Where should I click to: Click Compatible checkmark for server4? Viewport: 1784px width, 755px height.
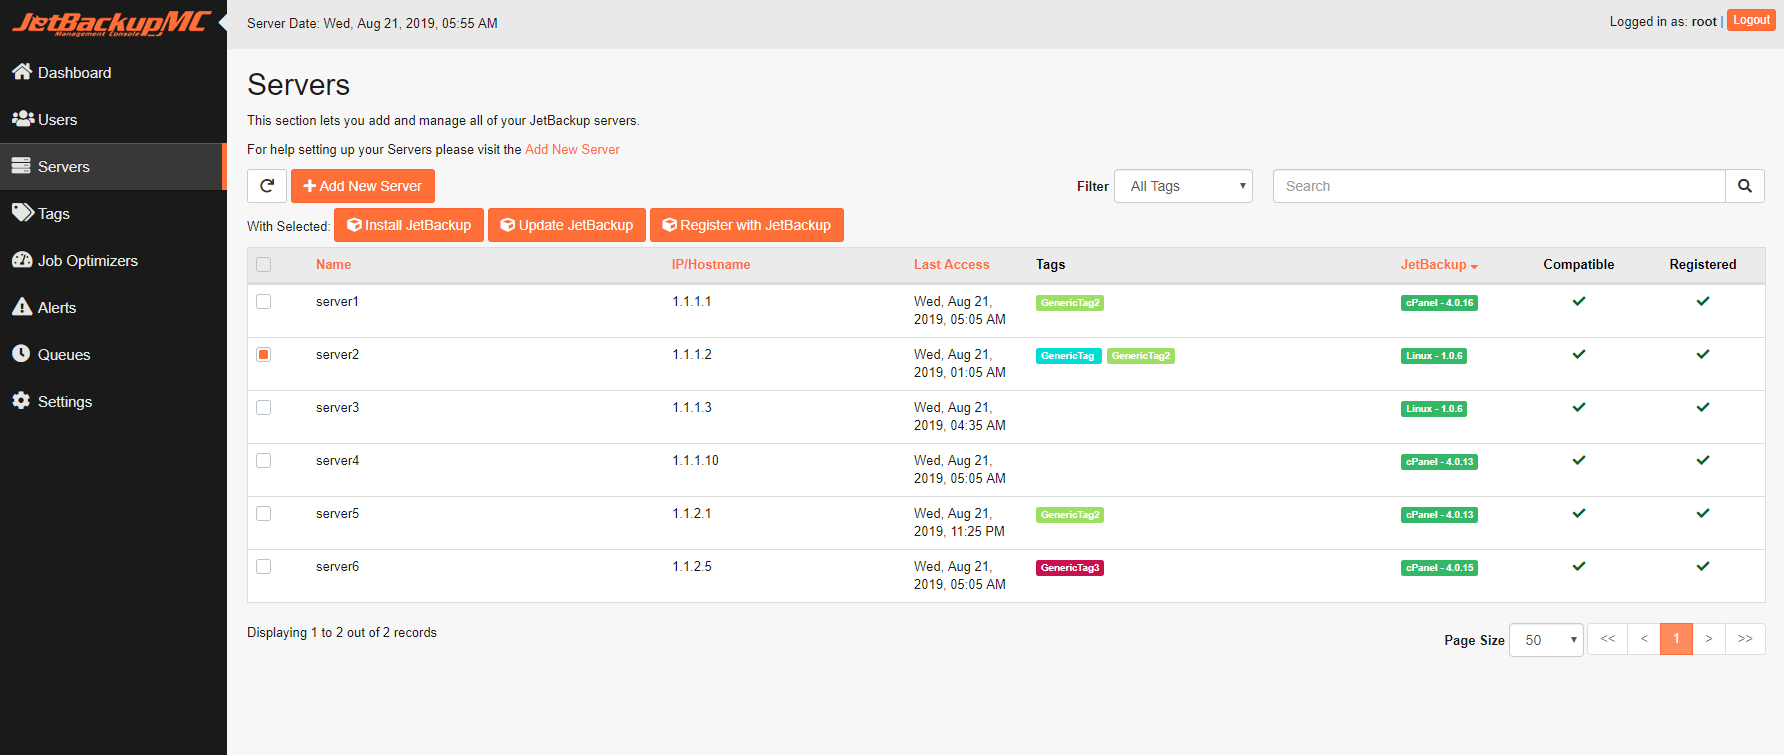[x=1579, y=460]
